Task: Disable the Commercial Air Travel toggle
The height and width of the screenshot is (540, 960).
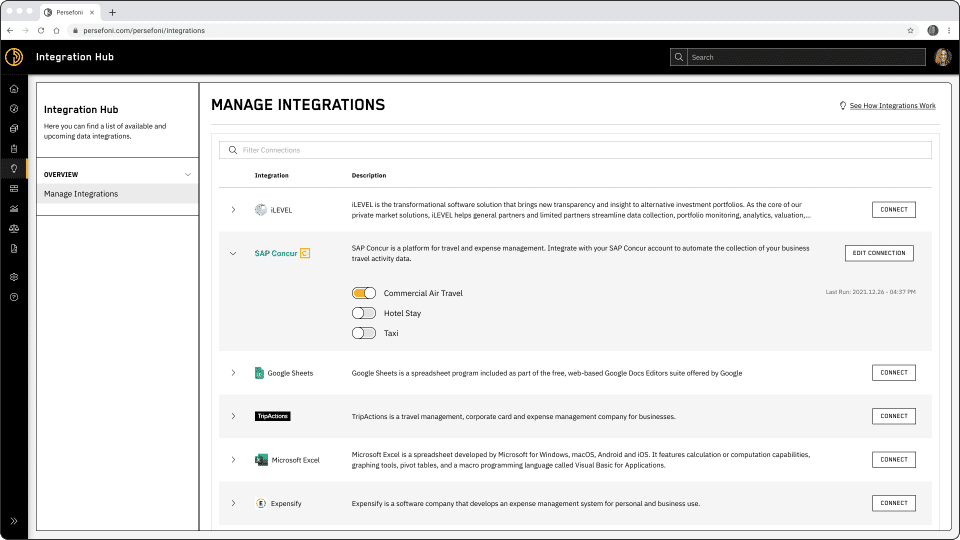Action: click(x=364, y=293)
